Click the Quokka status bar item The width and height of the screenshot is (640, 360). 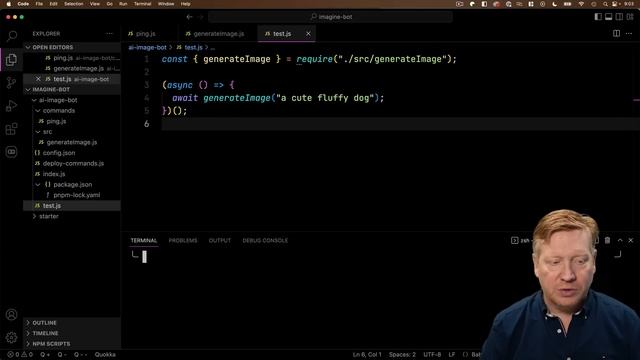click(105, 355)
